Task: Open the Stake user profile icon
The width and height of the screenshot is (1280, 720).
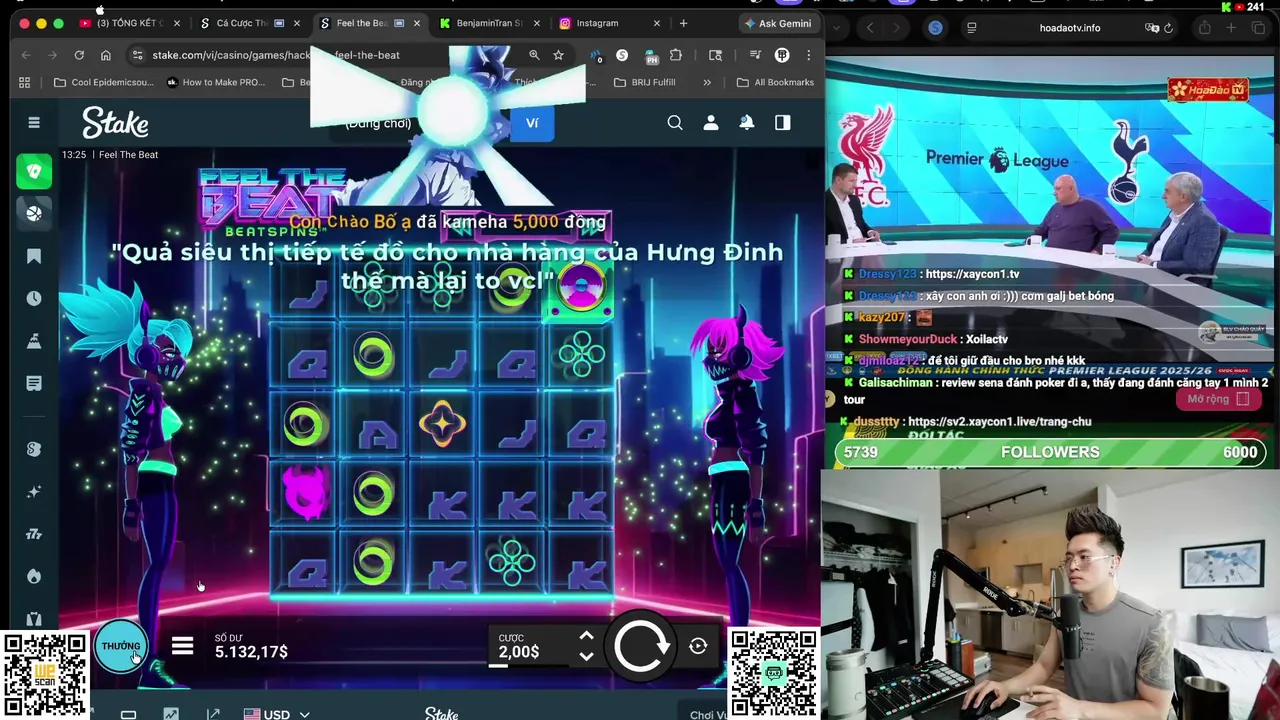Action: pyautogui.click(x=711, y=122)
